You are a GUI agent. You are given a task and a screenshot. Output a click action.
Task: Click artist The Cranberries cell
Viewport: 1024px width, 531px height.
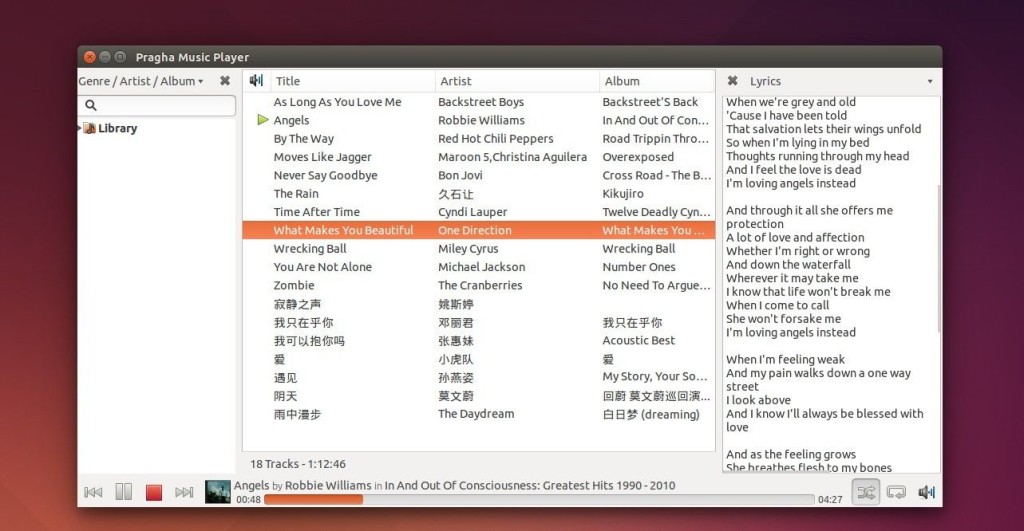(480, 285)
